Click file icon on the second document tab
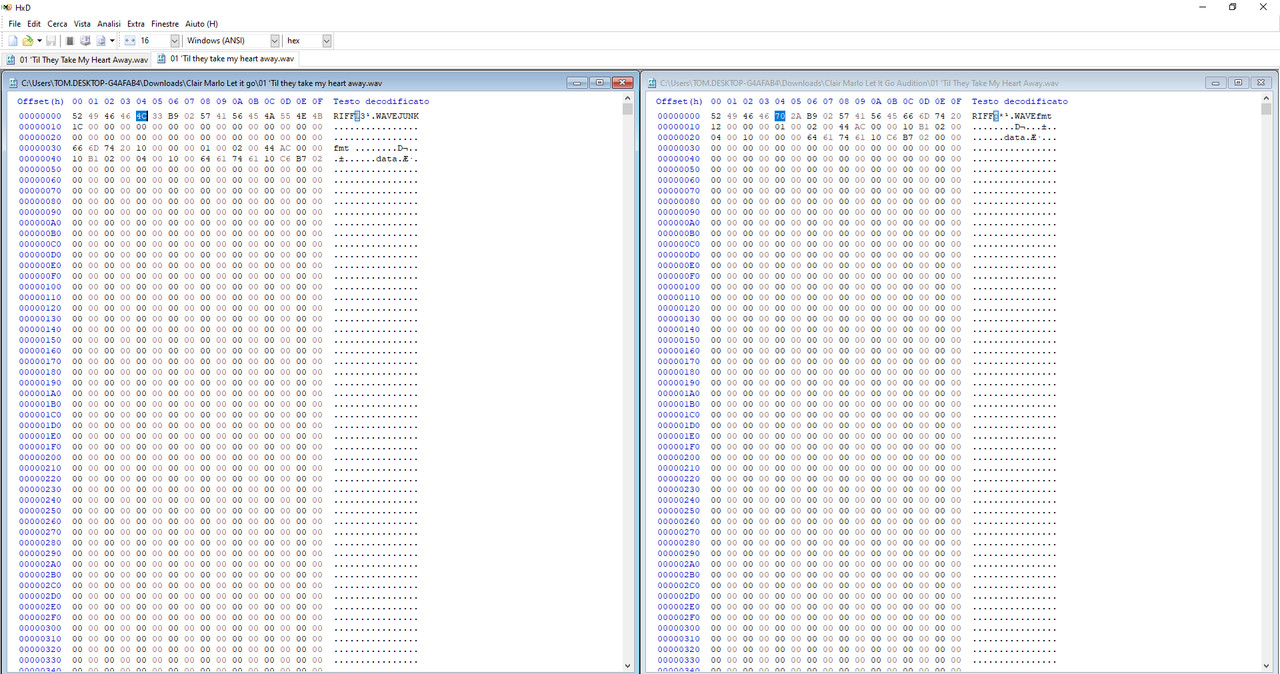The width and height of the screenshot is (1280, 674). point(162,59)
